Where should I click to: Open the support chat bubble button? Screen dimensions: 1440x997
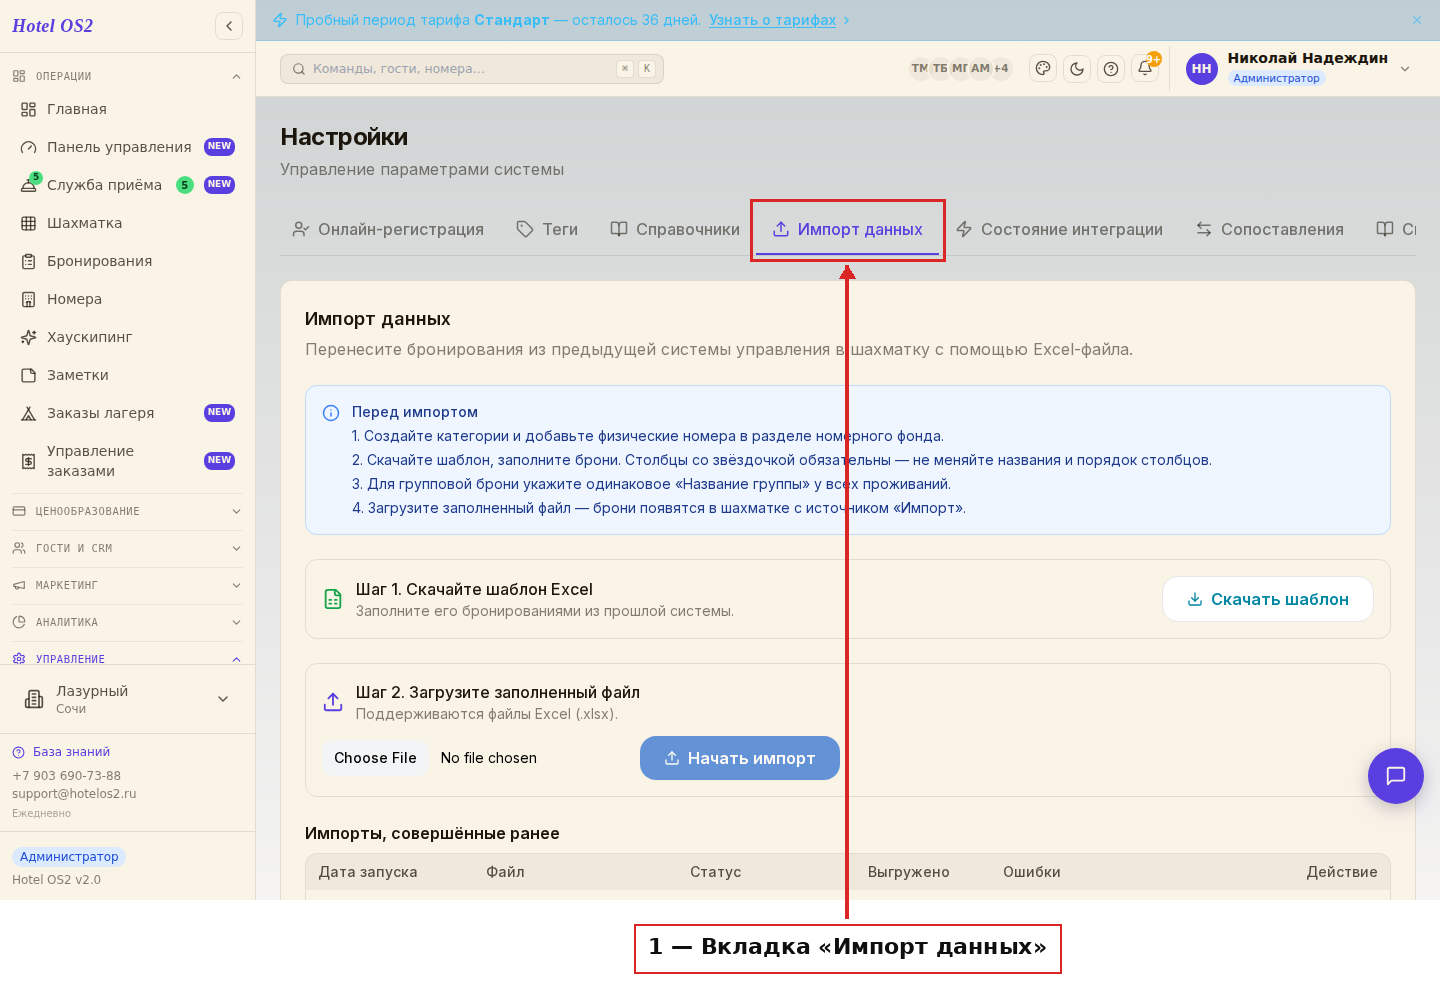tap(1396, 776)
